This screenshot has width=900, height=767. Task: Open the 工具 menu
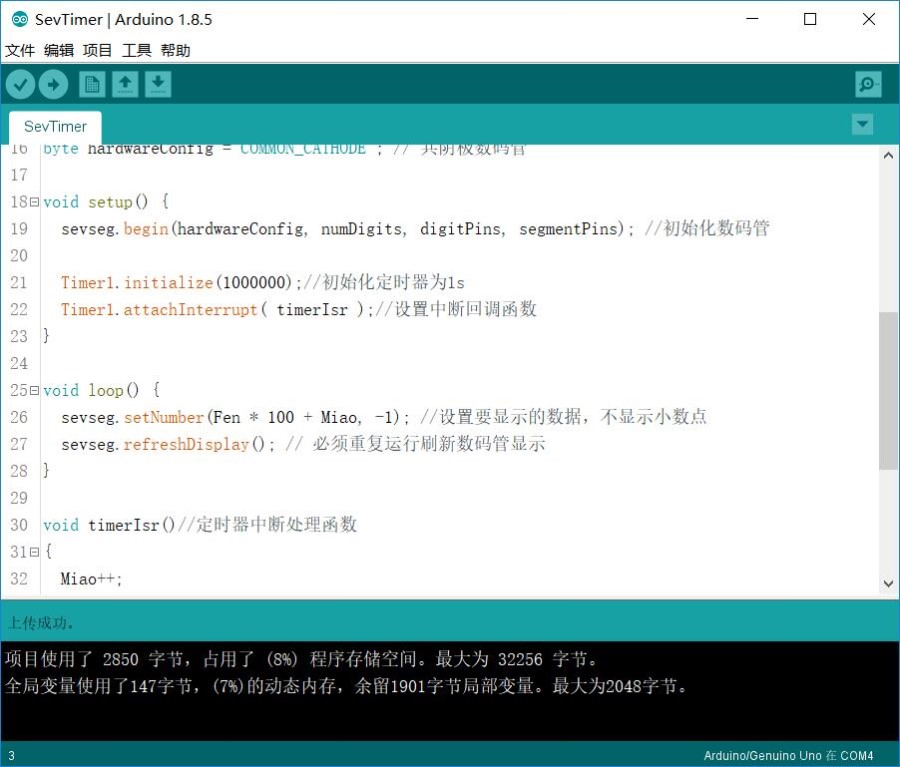pos(136,50)
